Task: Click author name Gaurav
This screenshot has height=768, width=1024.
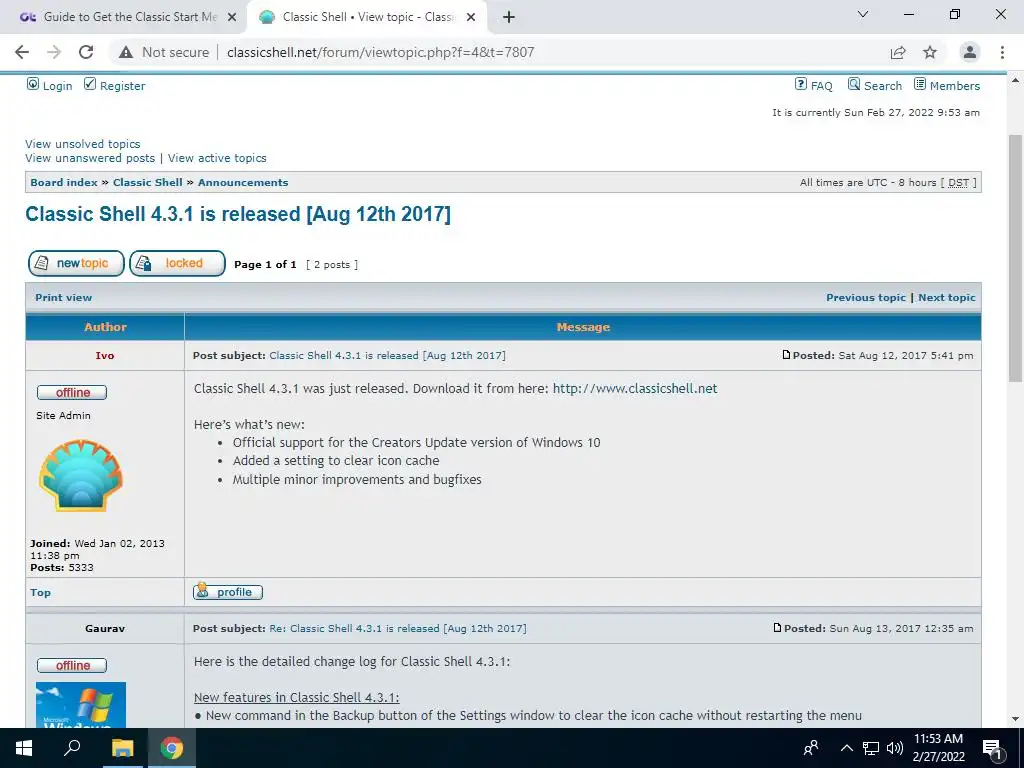Action: coord(104,629)
